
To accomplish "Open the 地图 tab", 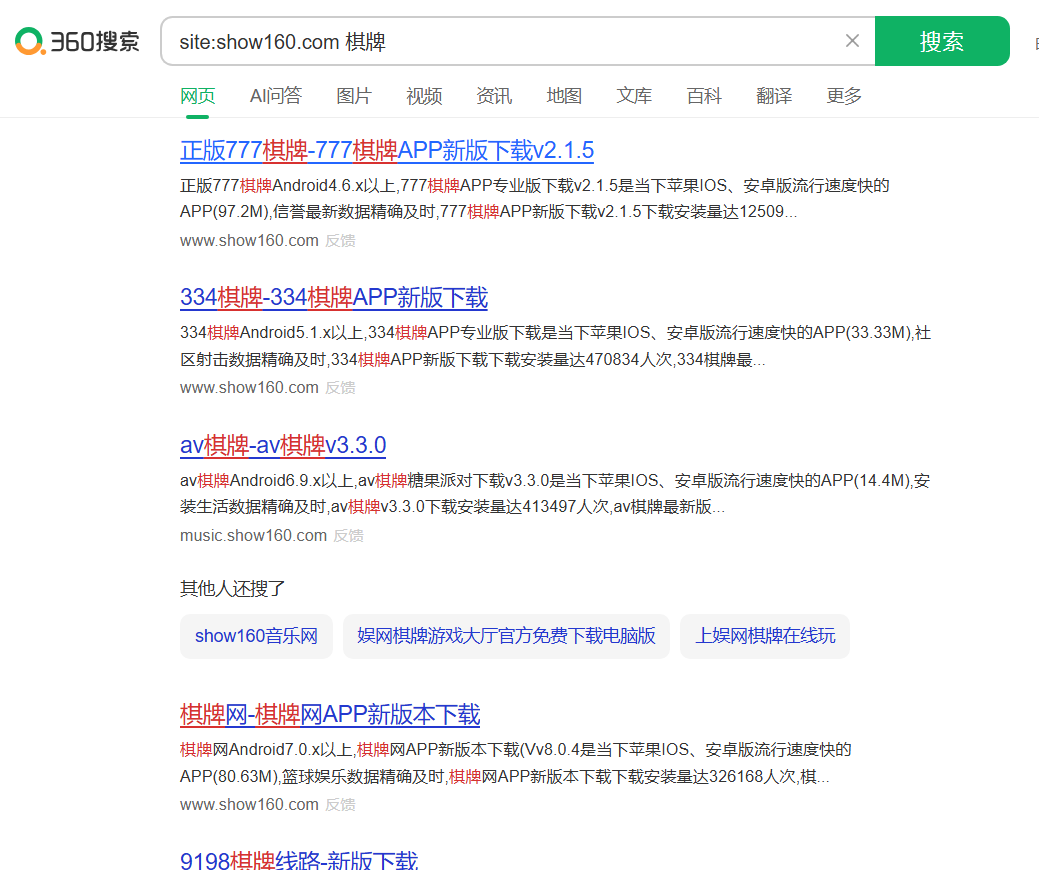I will [x=564, y=96].
